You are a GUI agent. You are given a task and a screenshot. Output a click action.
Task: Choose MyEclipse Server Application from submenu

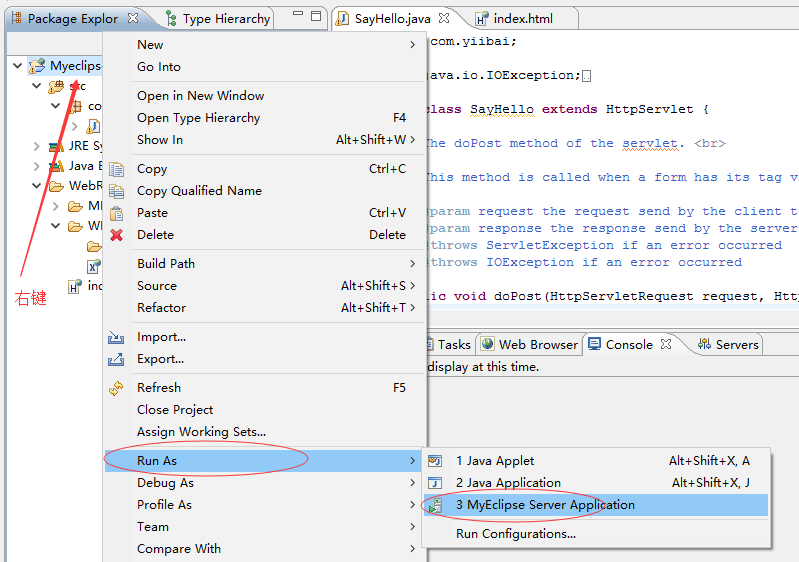point(545,505)
